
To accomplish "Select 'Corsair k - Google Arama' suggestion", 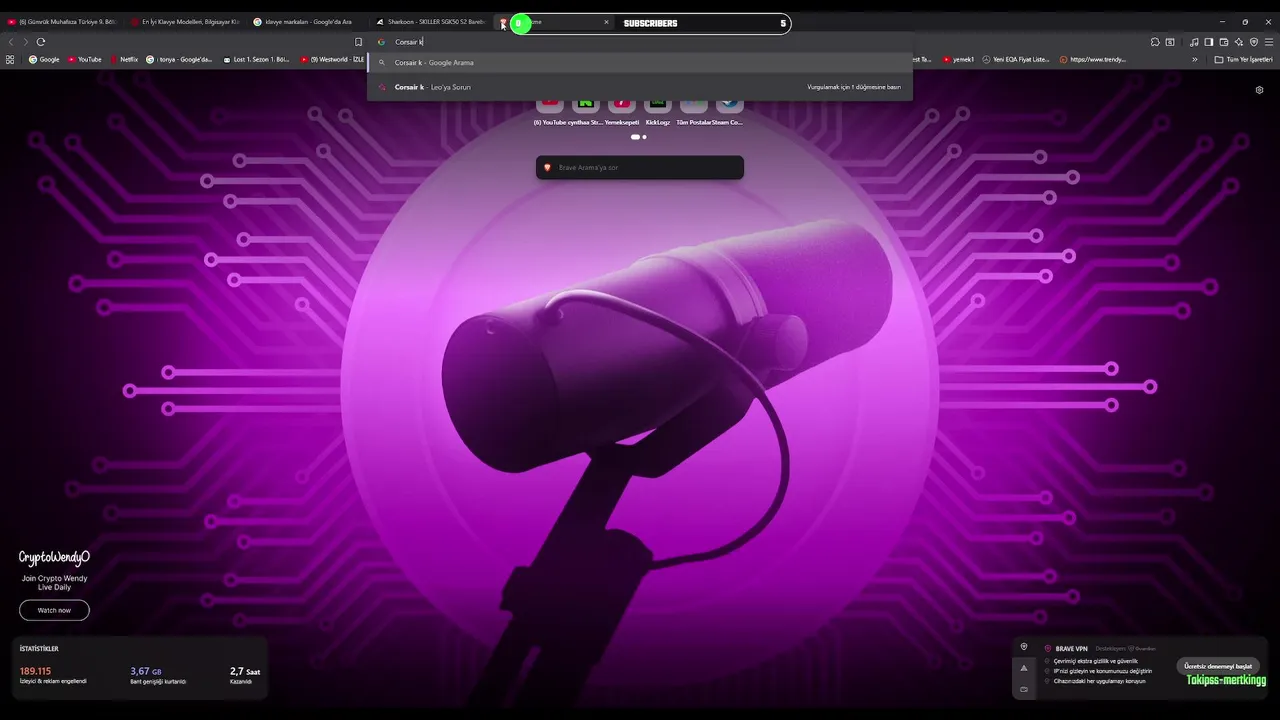I will click(640, 62).
